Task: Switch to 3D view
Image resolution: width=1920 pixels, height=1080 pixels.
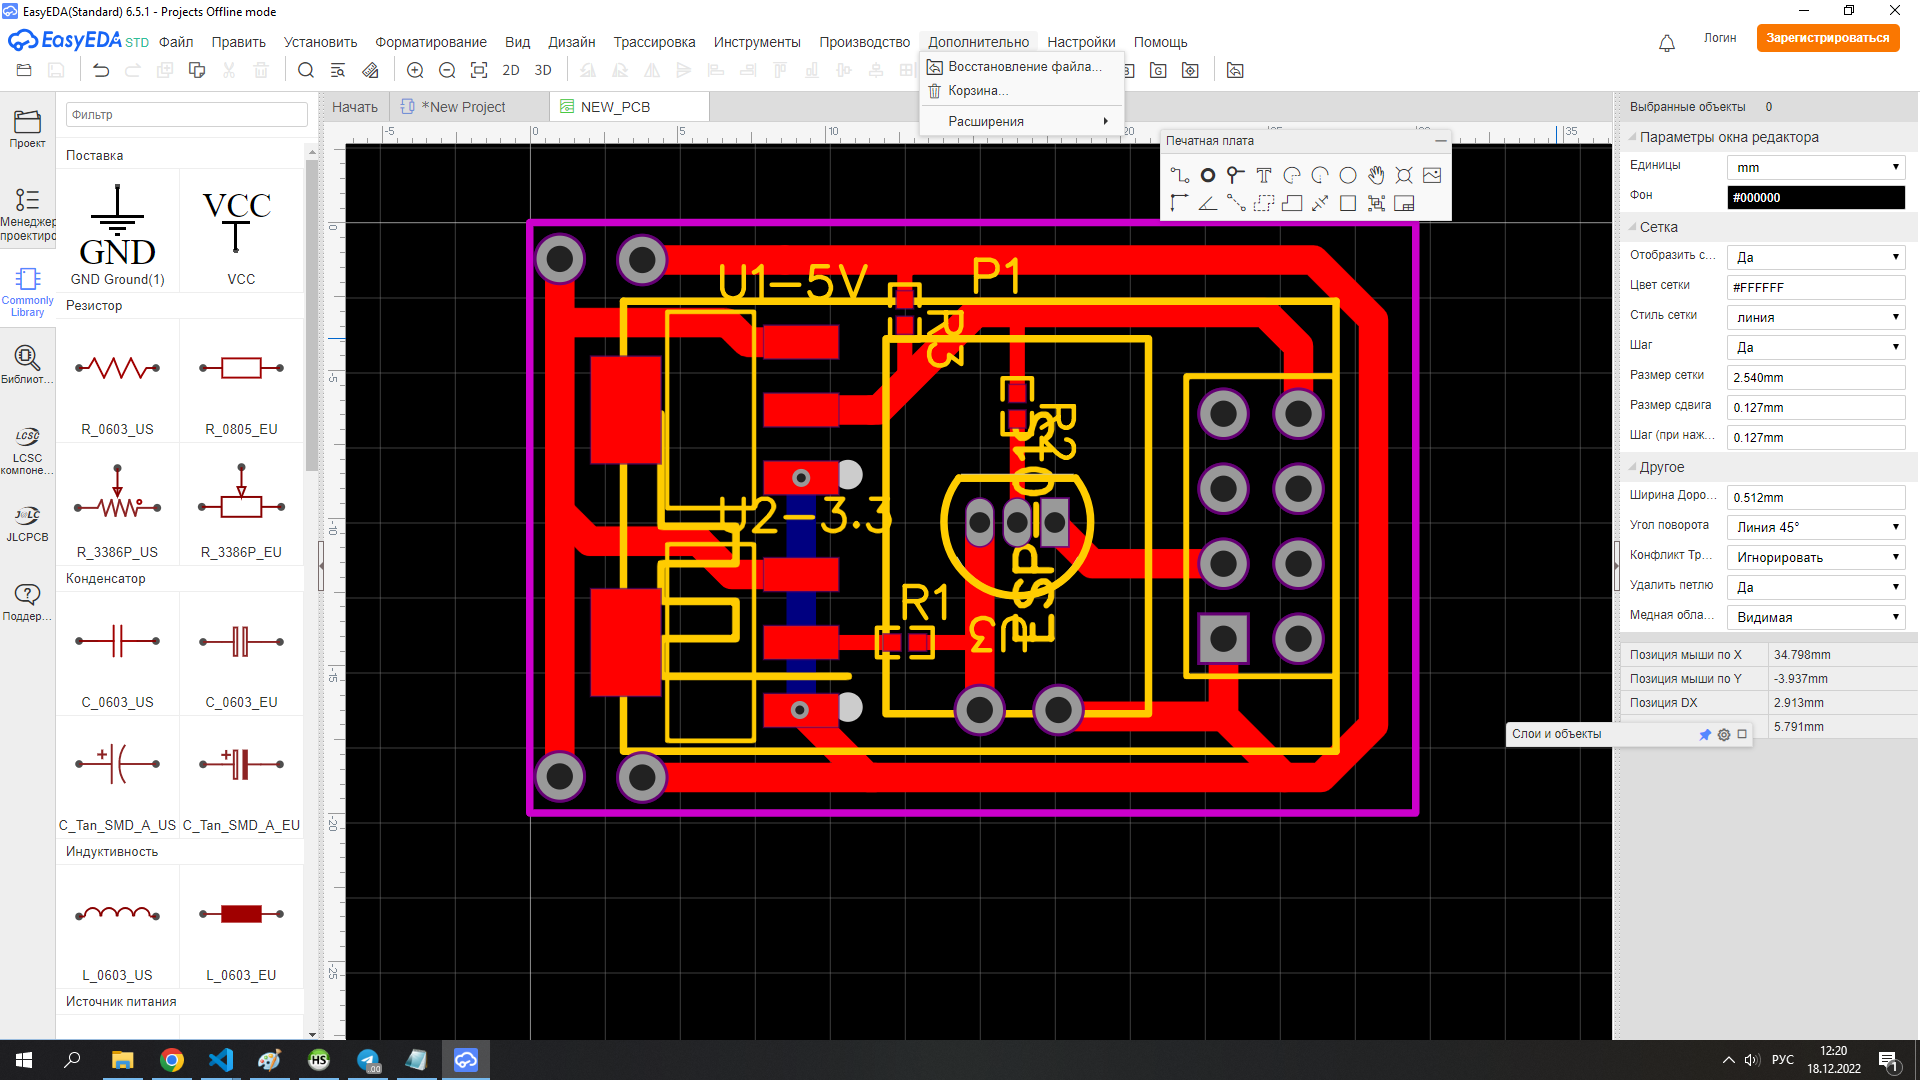Action: pyautogui.click(x=543, y=70)
